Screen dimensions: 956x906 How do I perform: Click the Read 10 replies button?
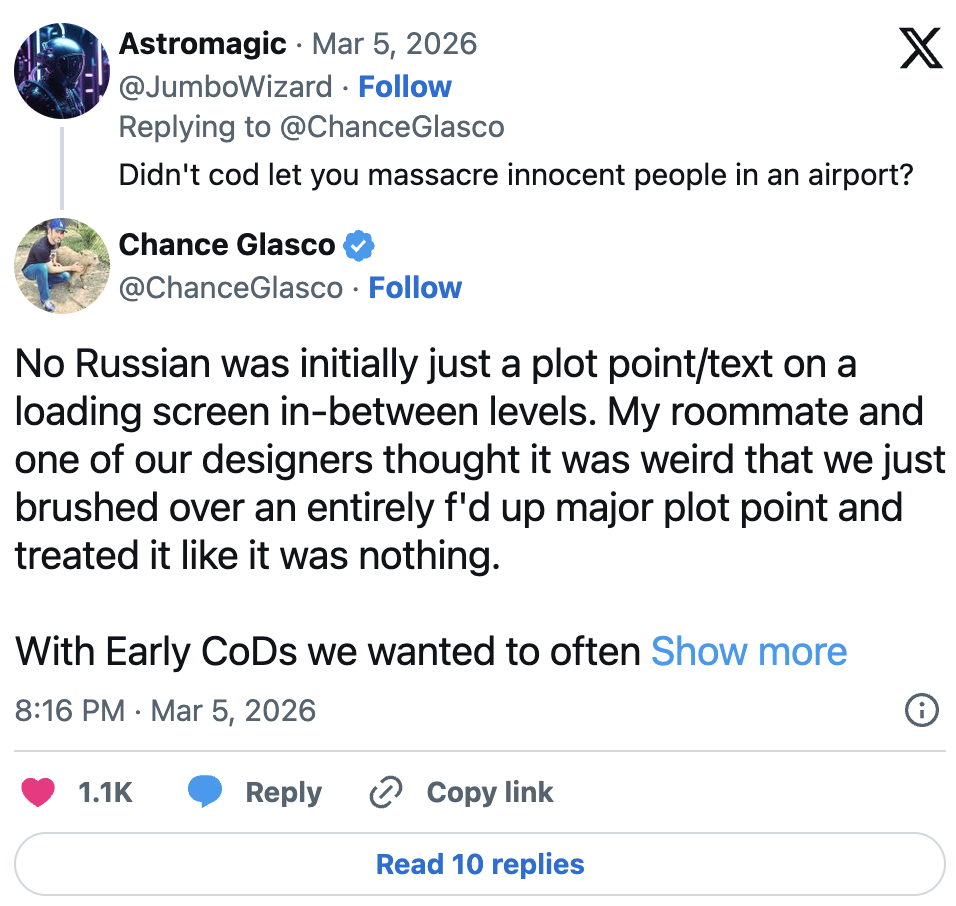coord(480,864)
